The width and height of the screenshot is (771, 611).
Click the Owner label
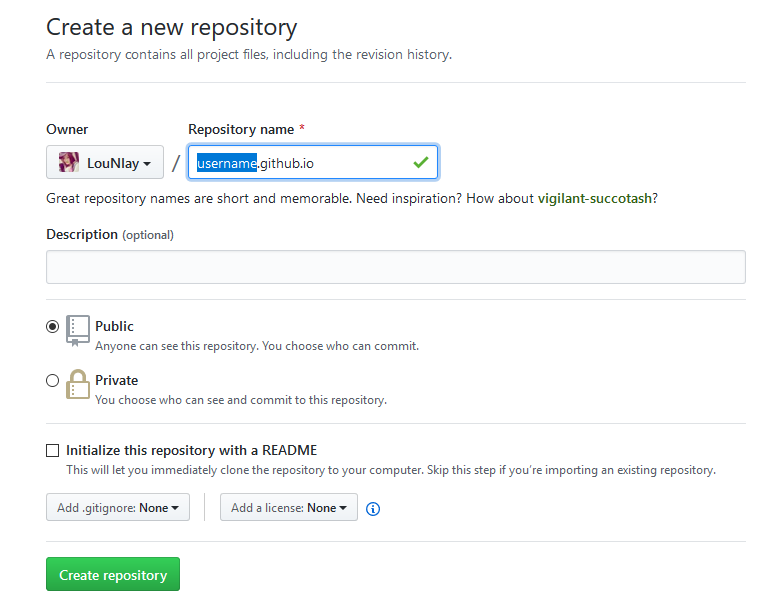coord(67,129)
